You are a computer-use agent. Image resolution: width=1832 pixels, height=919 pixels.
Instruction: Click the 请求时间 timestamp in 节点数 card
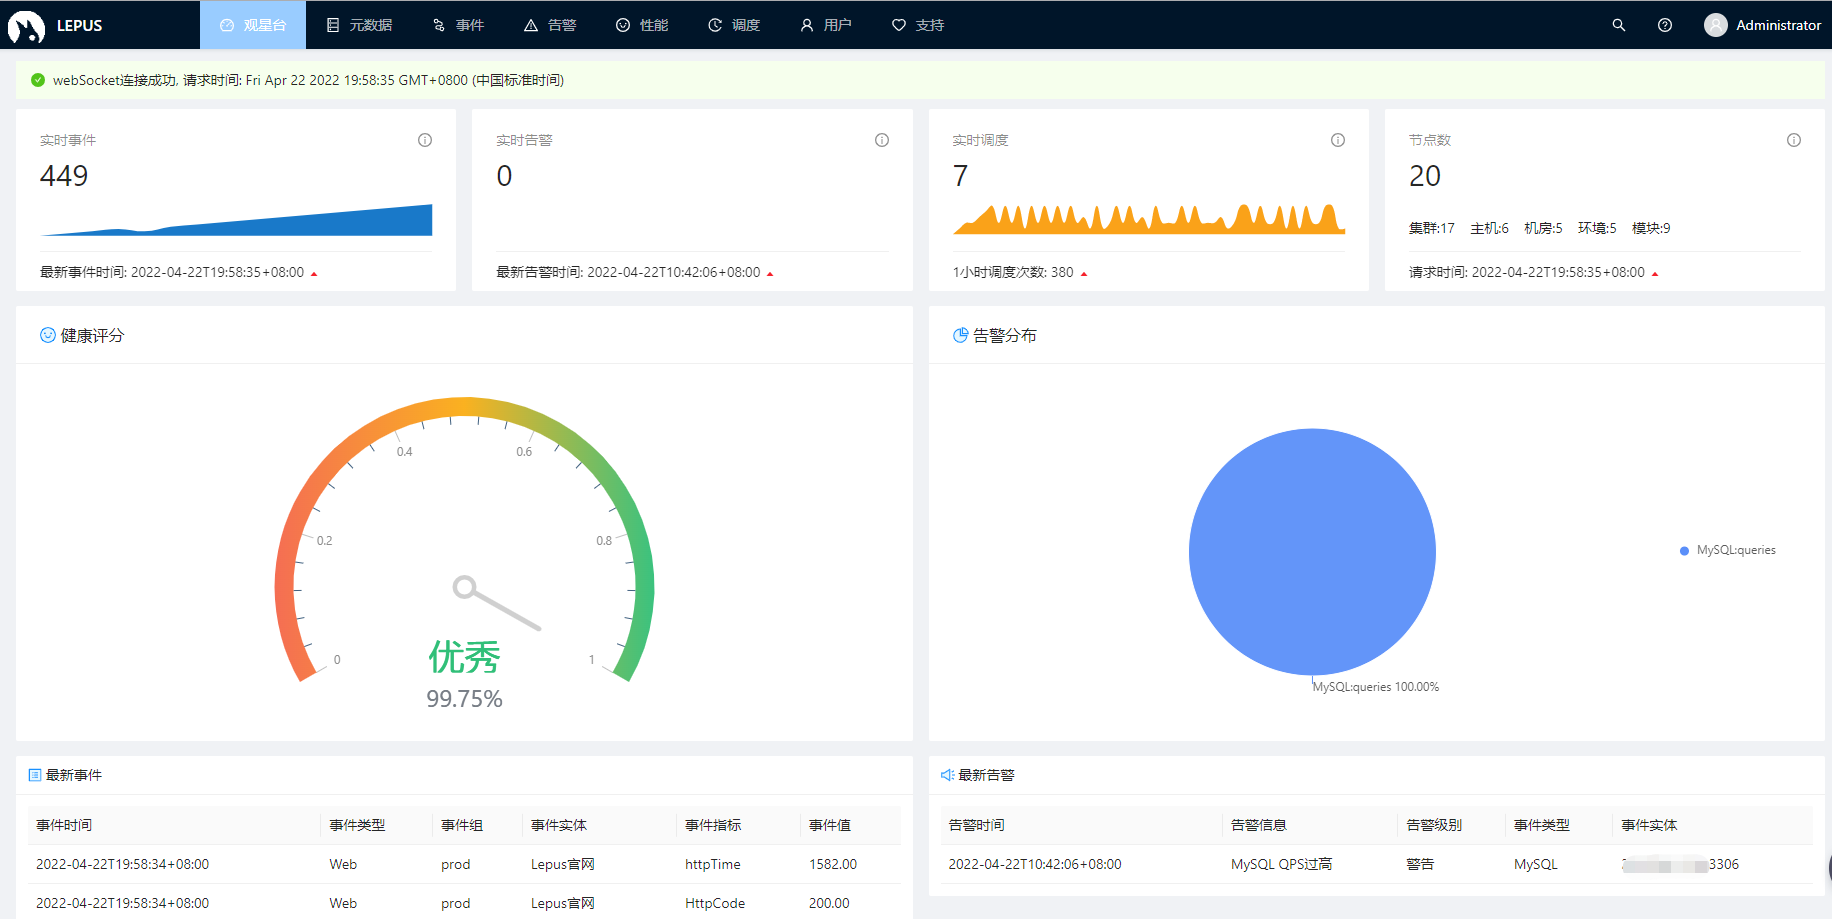coord(1527,272)
